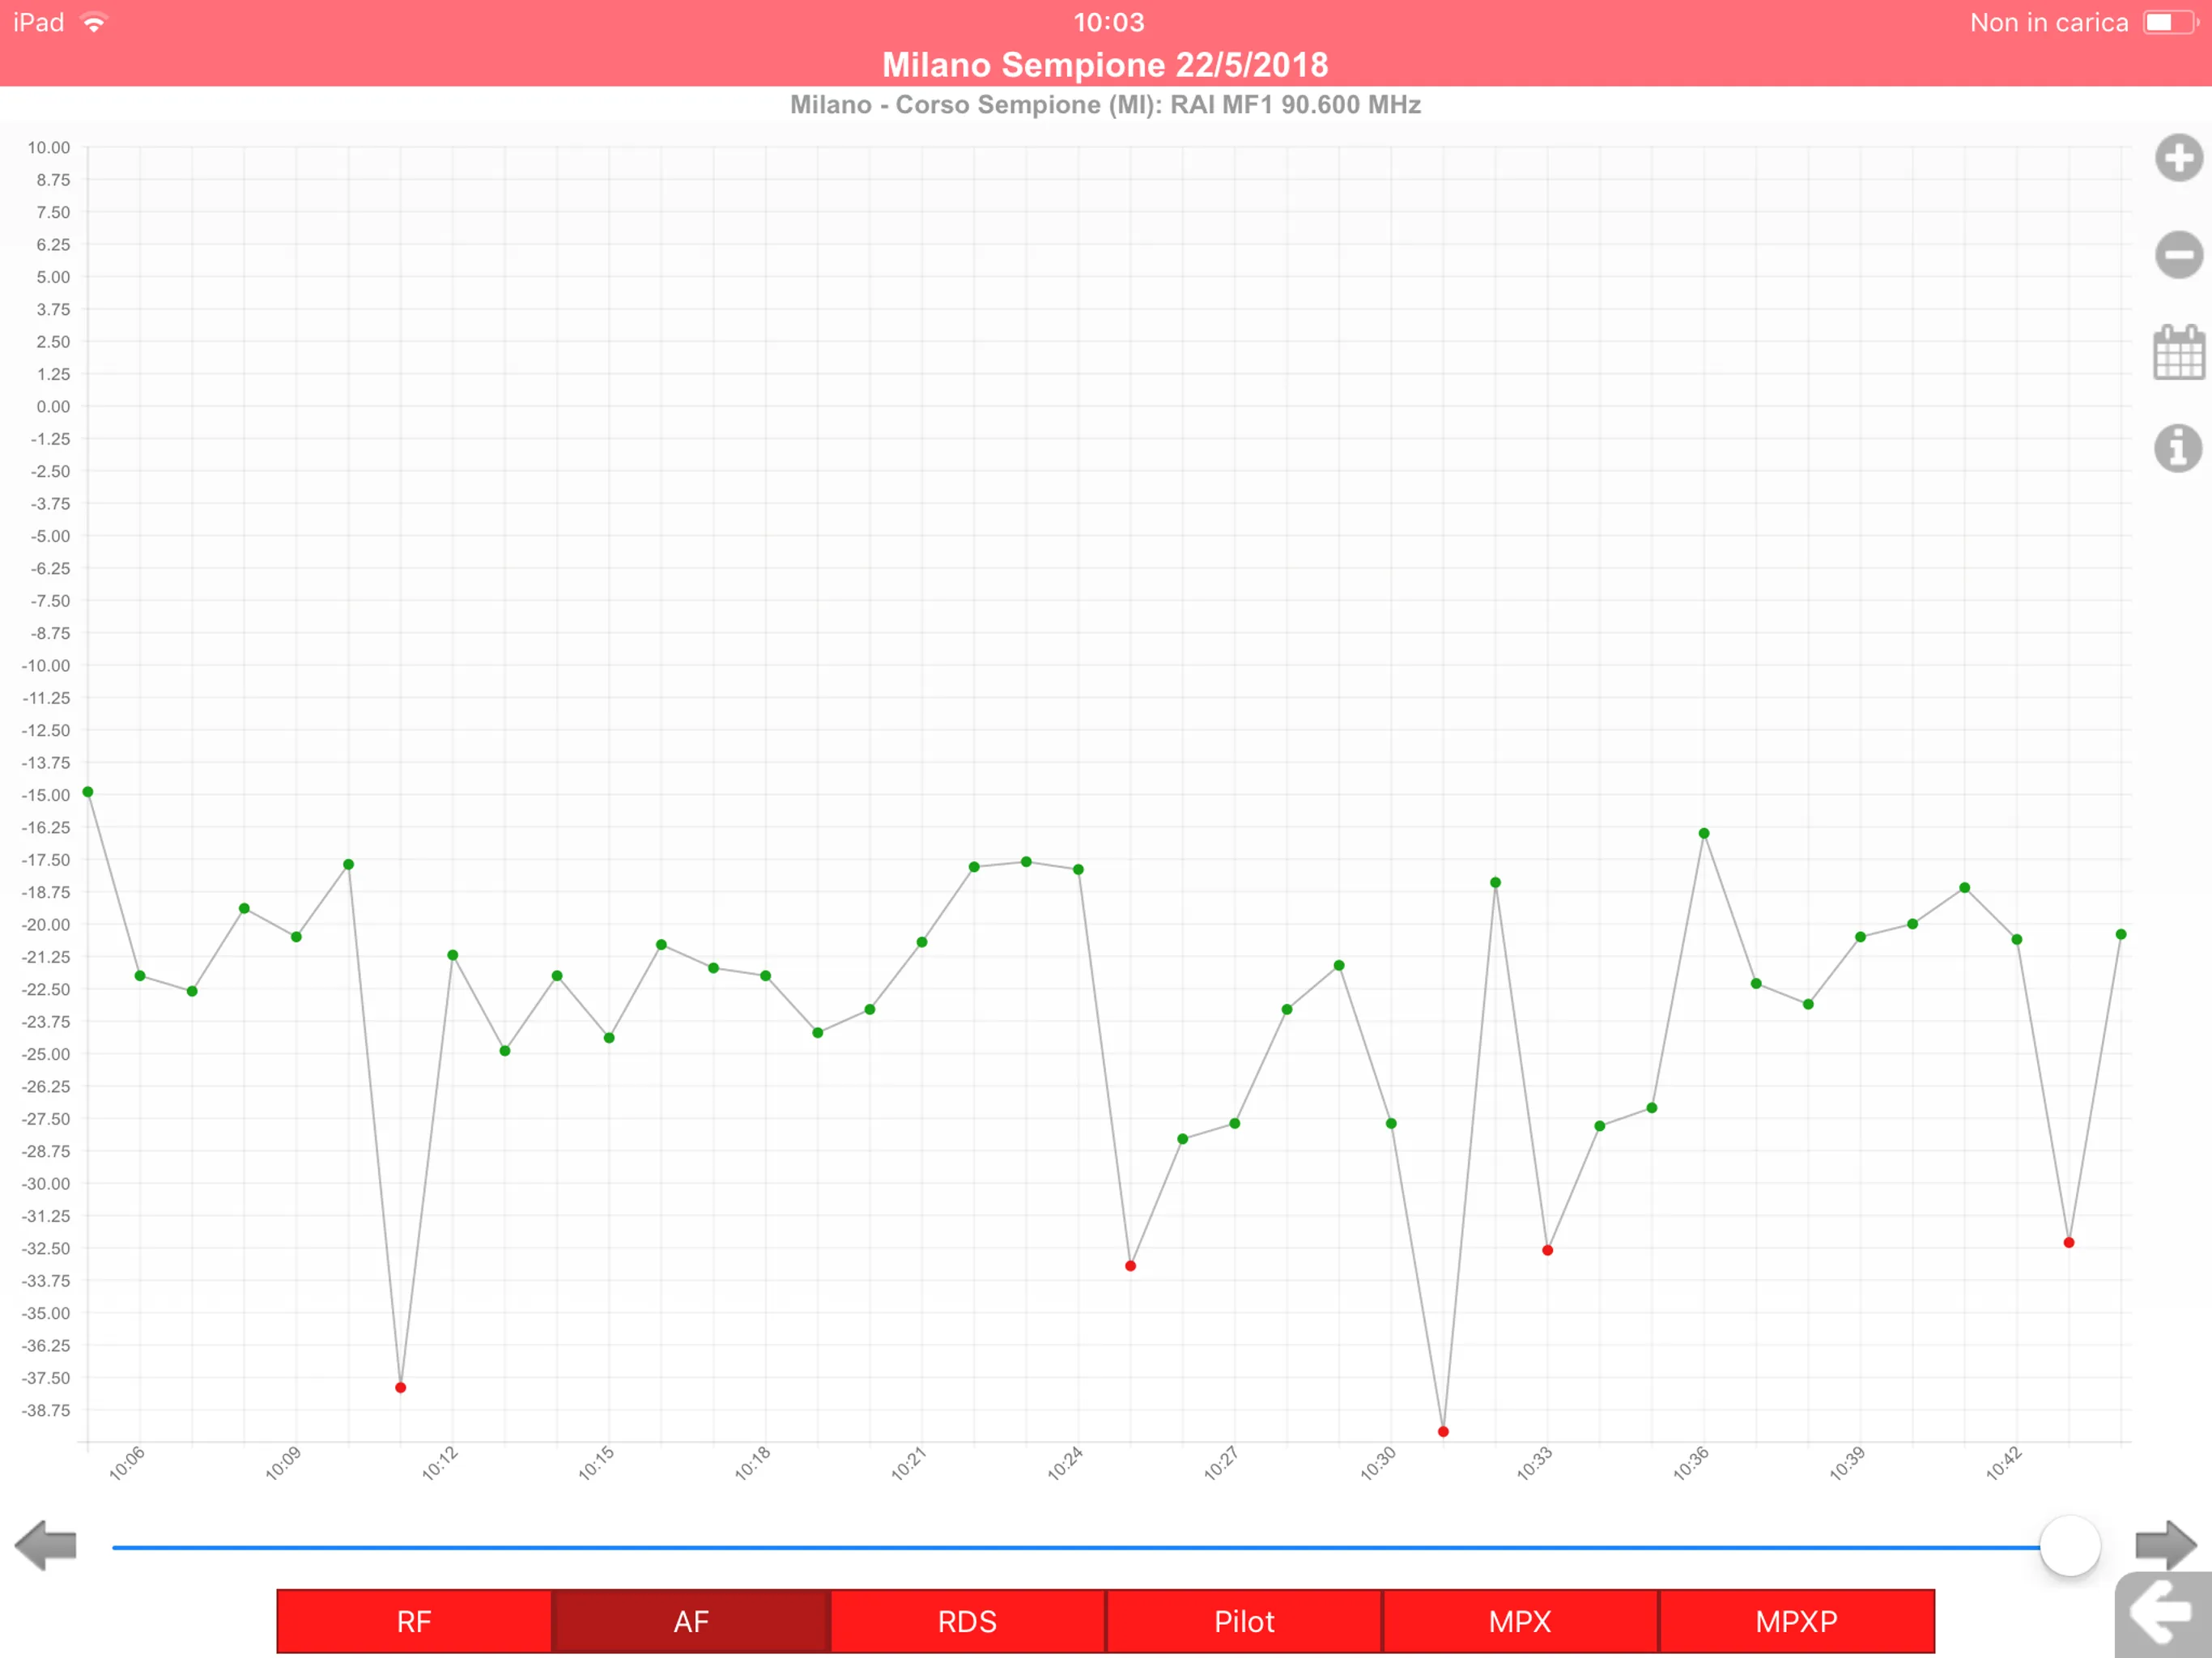Click the timeline slider handle

click(2069, 1546)
